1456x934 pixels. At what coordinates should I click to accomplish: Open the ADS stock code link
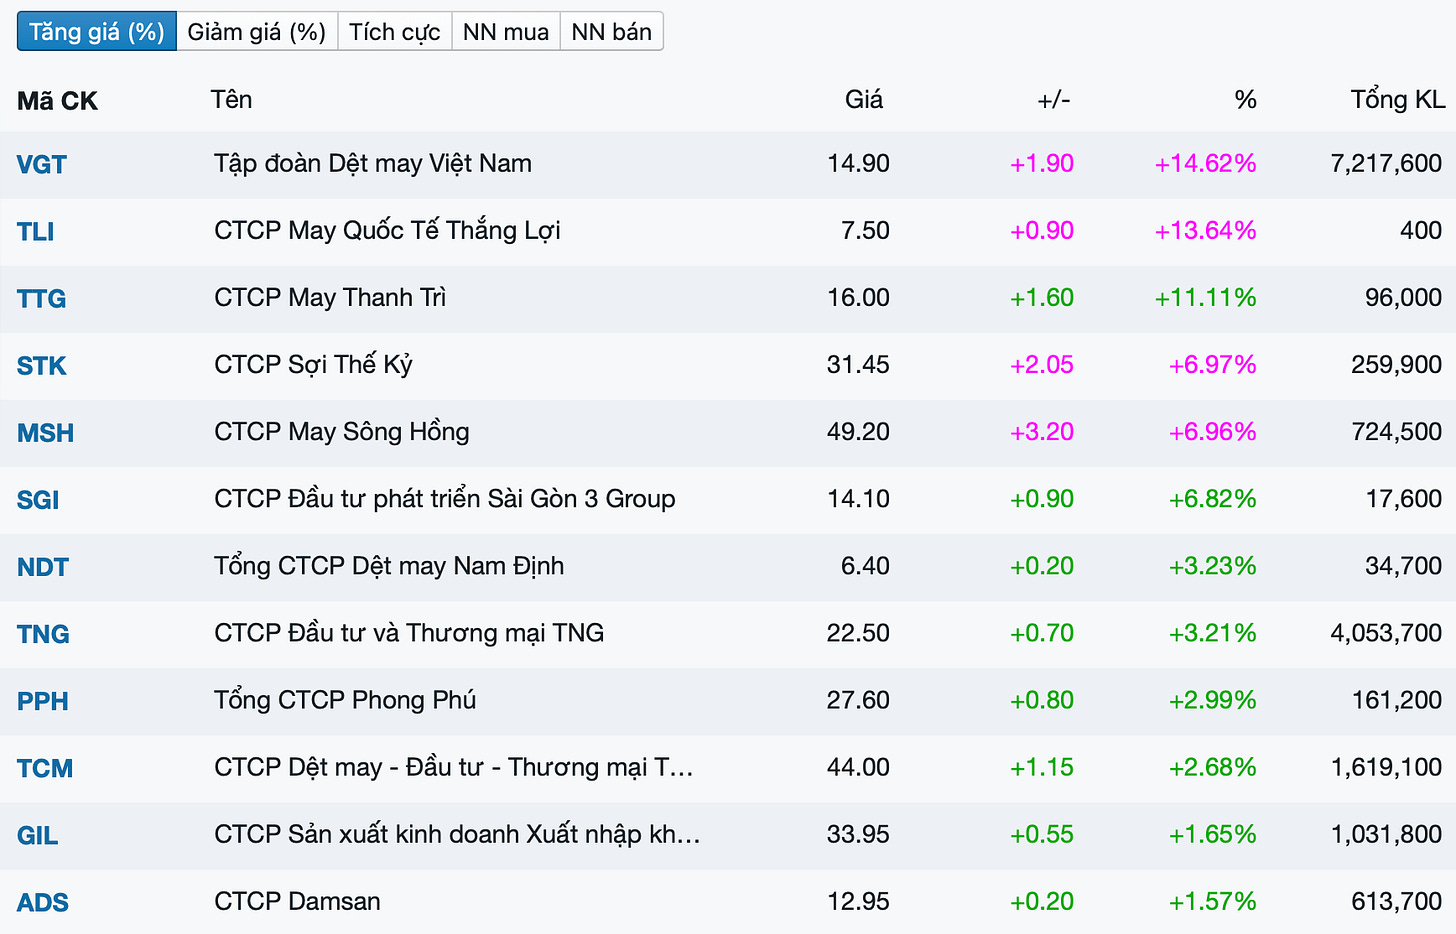coord(43,902)
